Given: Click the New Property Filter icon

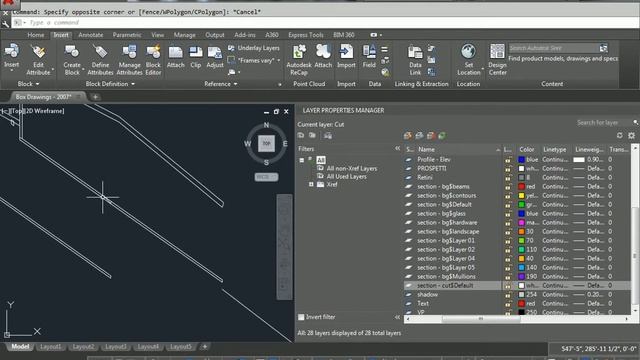Looking at the screenshot, I should [301, 136].
